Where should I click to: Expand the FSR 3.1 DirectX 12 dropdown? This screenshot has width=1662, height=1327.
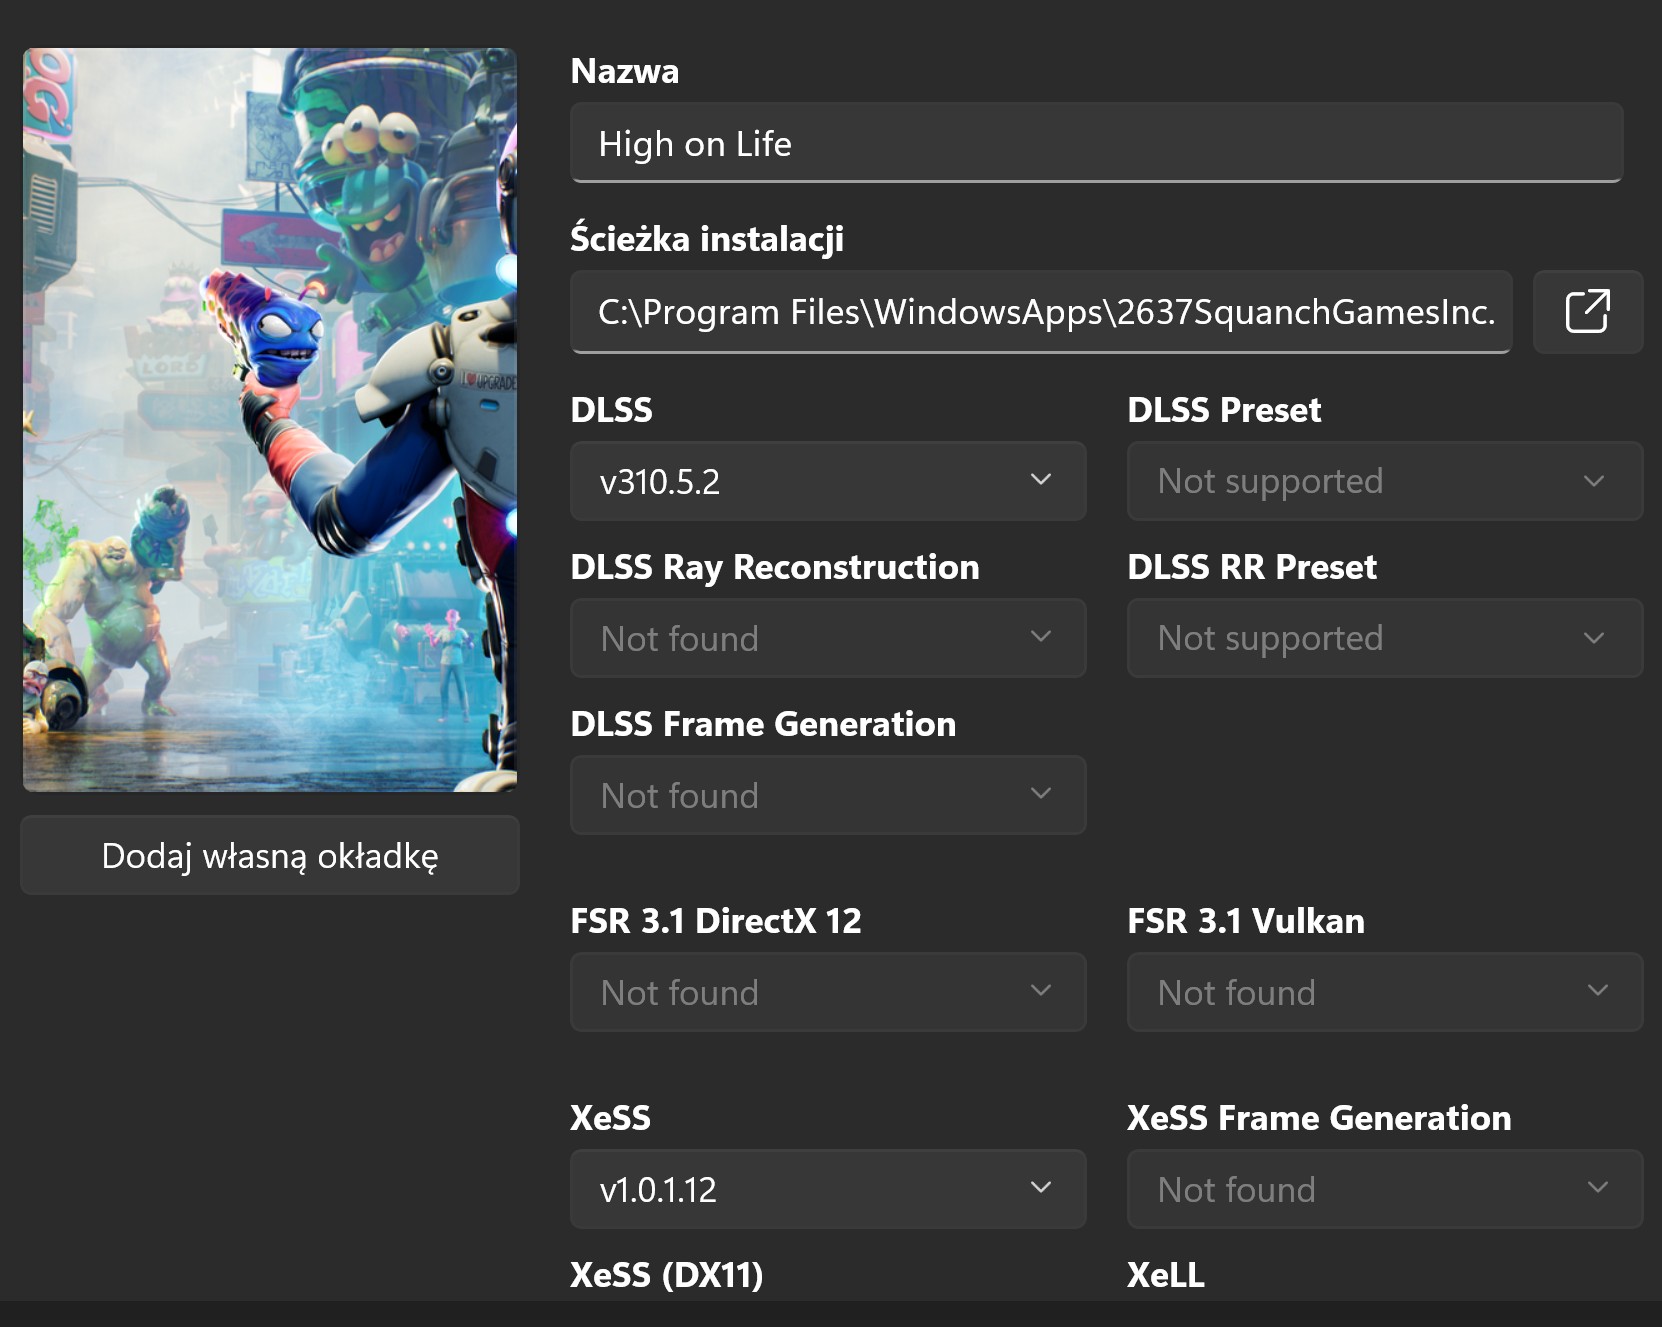click(827, 993)
